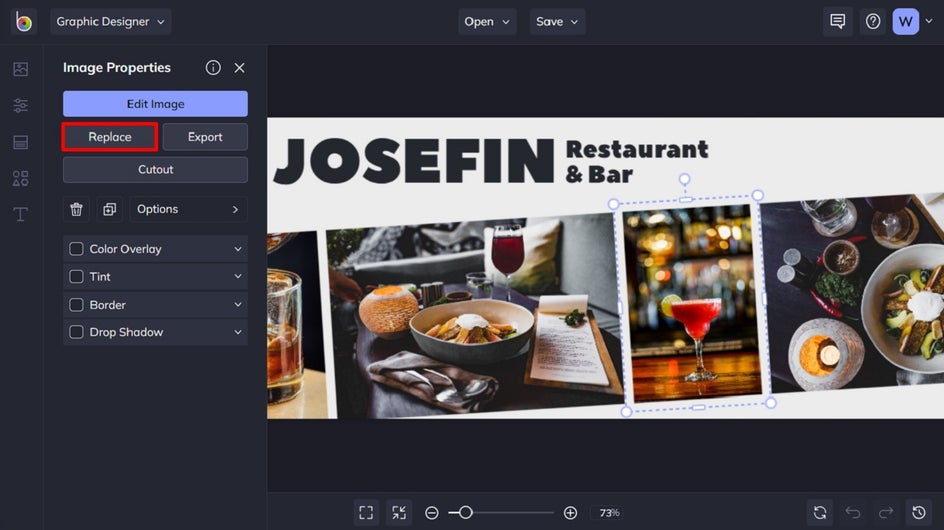The width and height of the screenshot is (944, 530).
Task: Expand the Border settings chevron
Action: 238,305
